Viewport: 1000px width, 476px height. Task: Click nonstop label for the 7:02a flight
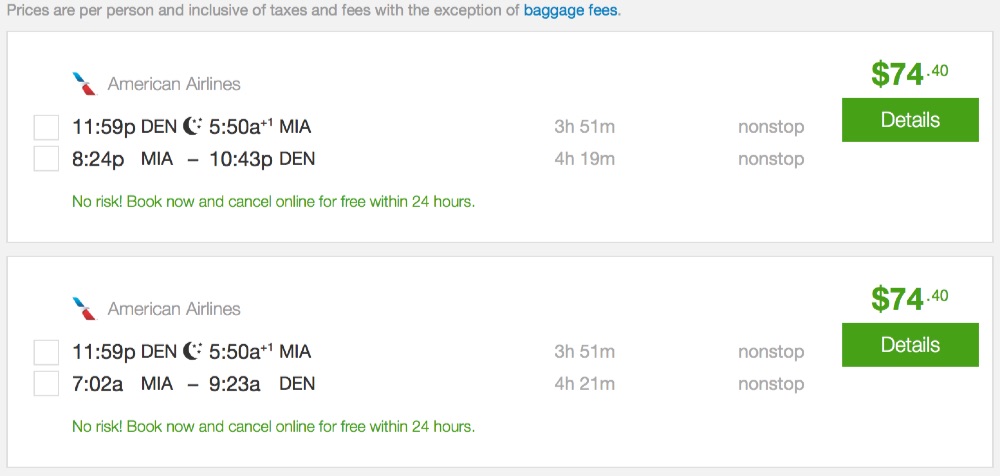point(770,384)
